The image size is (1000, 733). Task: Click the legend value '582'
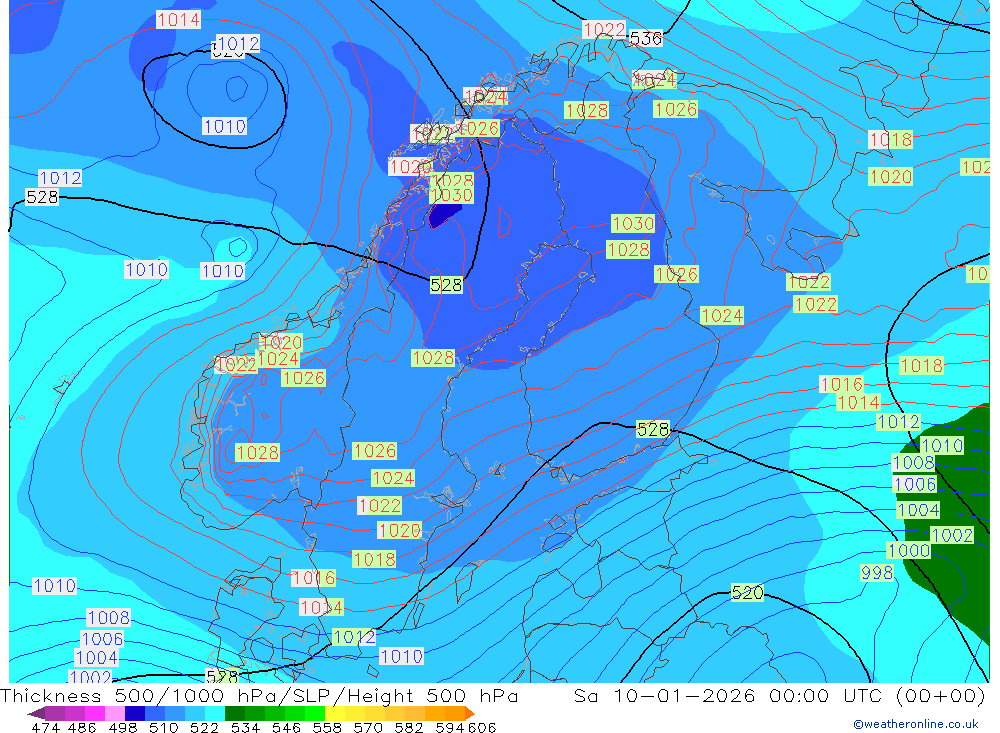(408, 727)
